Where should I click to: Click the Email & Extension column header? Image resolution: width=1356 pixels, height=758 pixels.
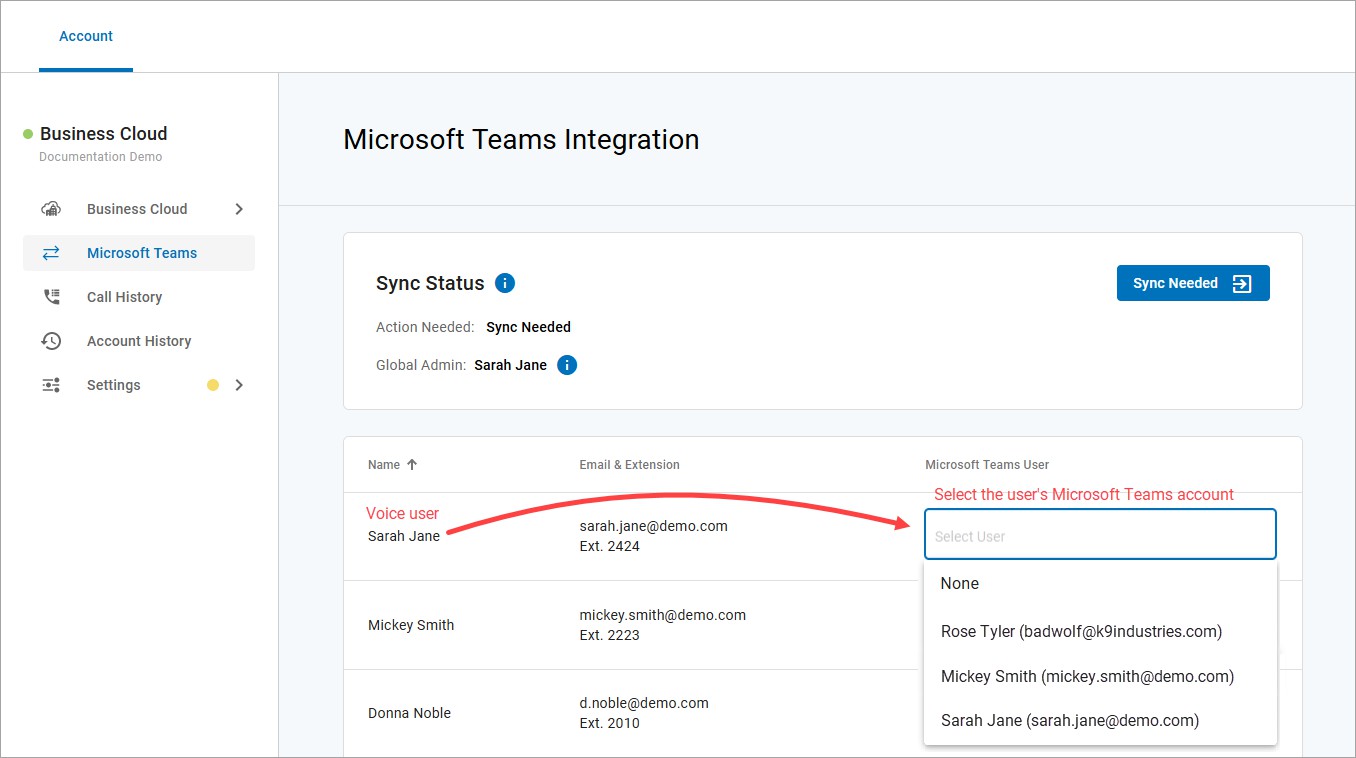tap(629, 465)
